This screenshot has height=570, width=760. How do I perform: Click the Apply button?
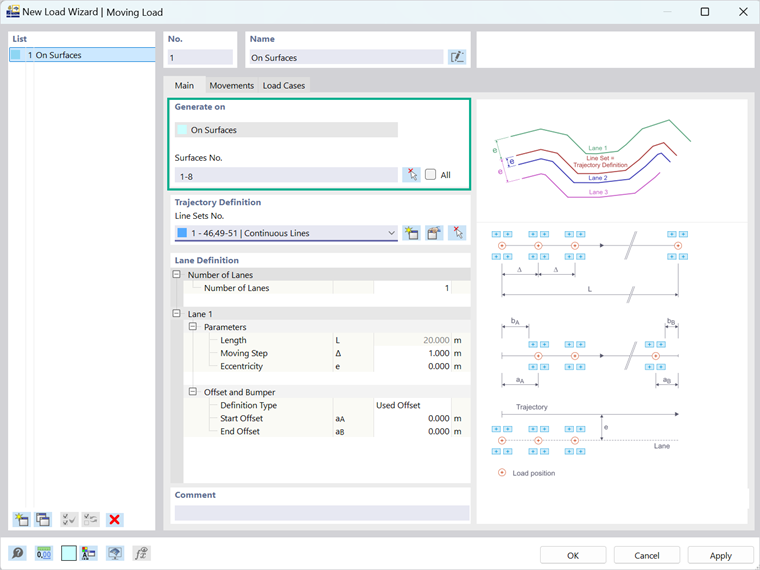(720, 555)
